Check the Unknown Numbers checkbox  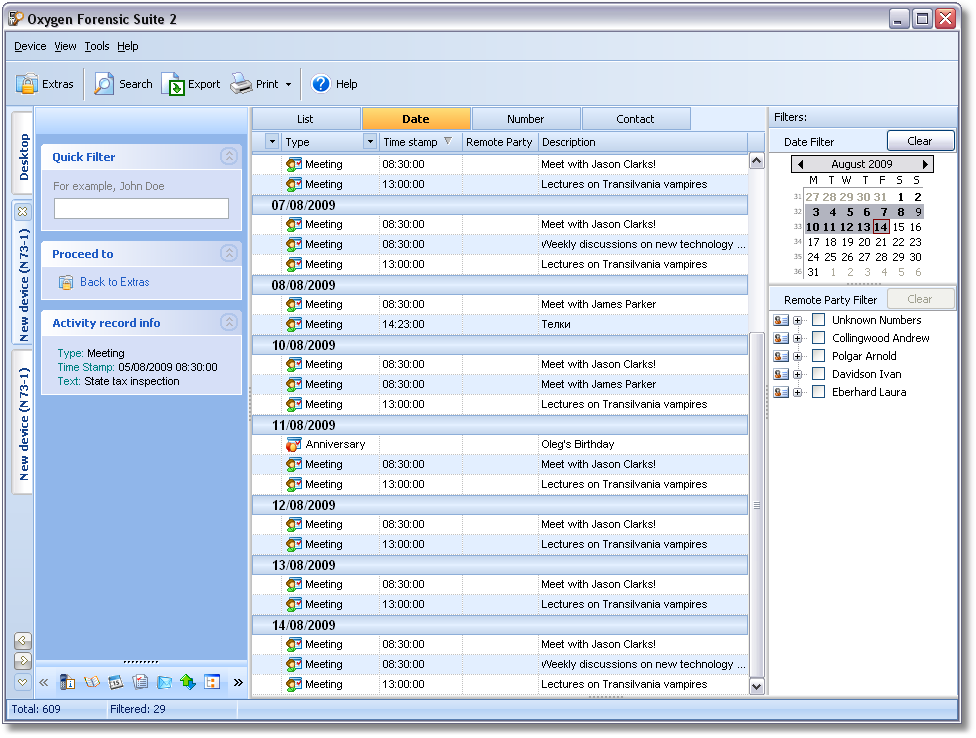pos(818,320)
